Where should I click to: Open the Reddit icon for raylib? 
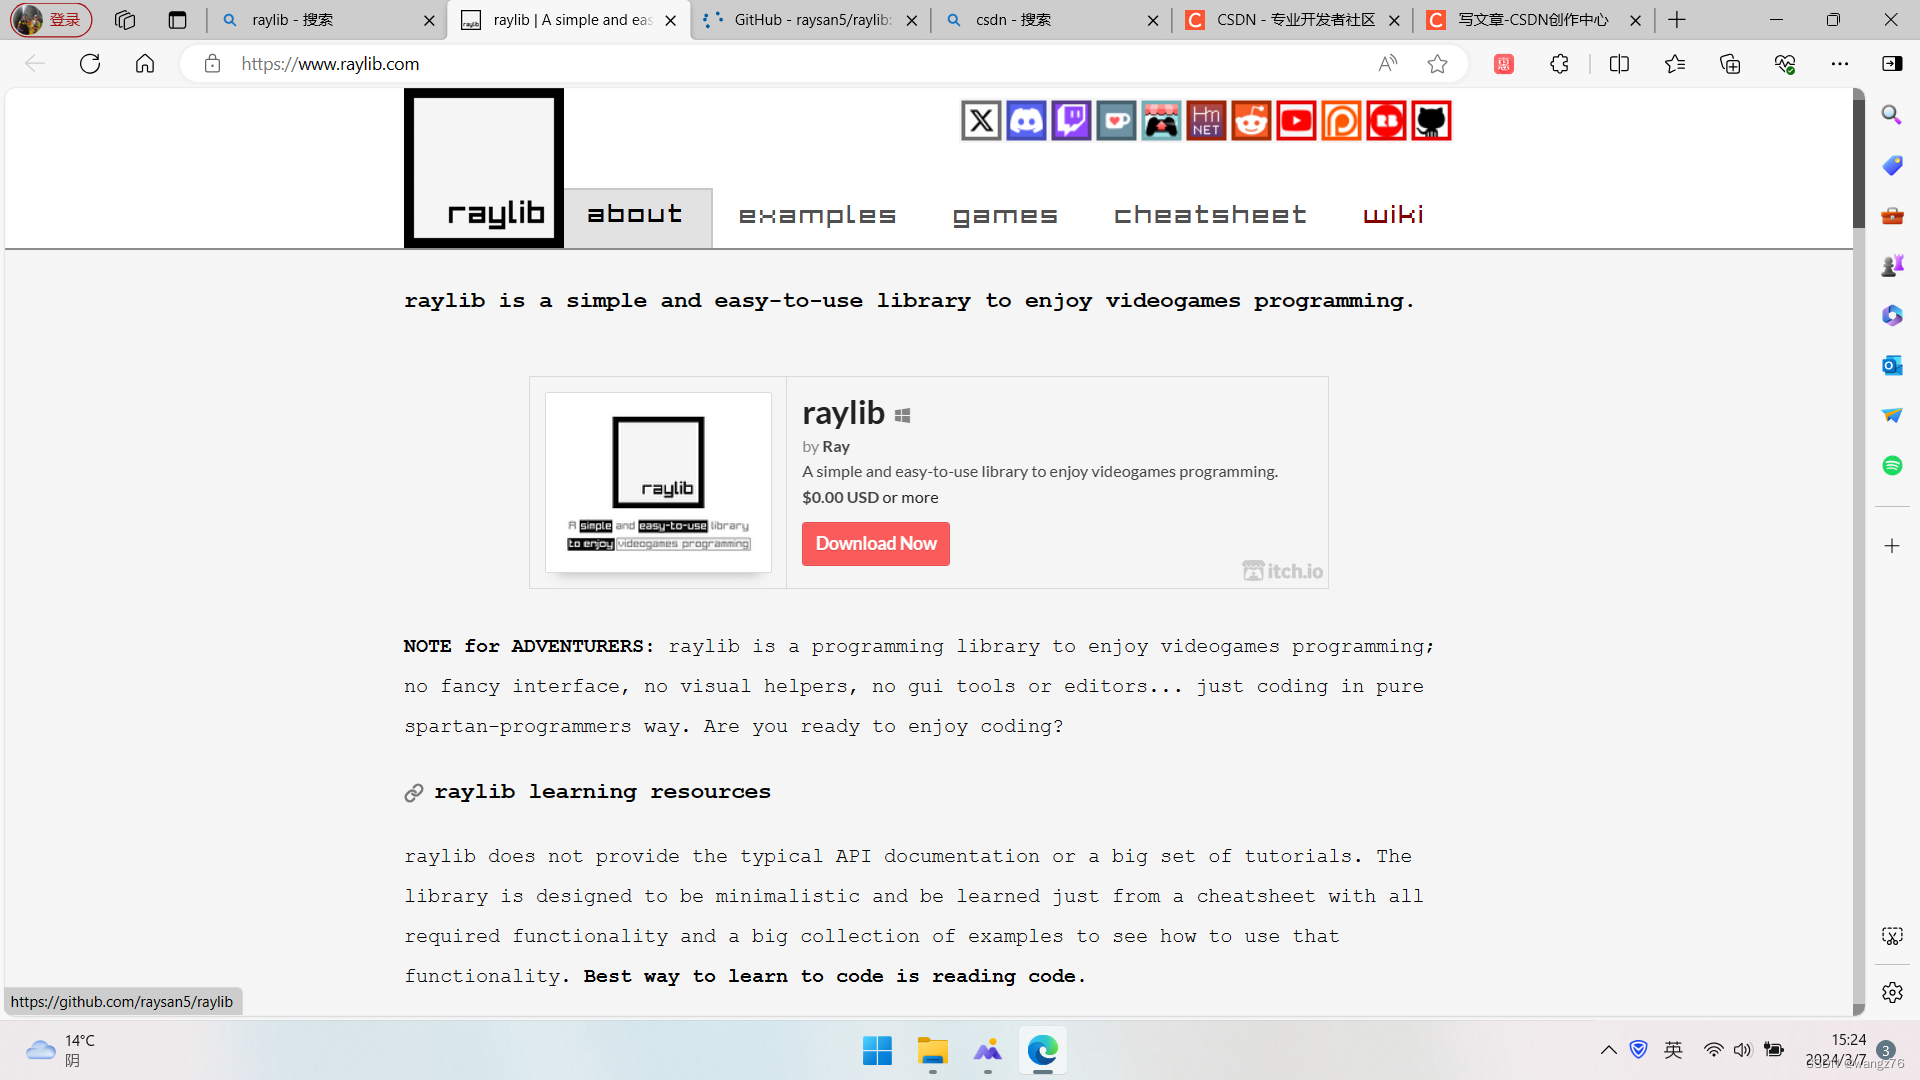tap(1251, 120)
